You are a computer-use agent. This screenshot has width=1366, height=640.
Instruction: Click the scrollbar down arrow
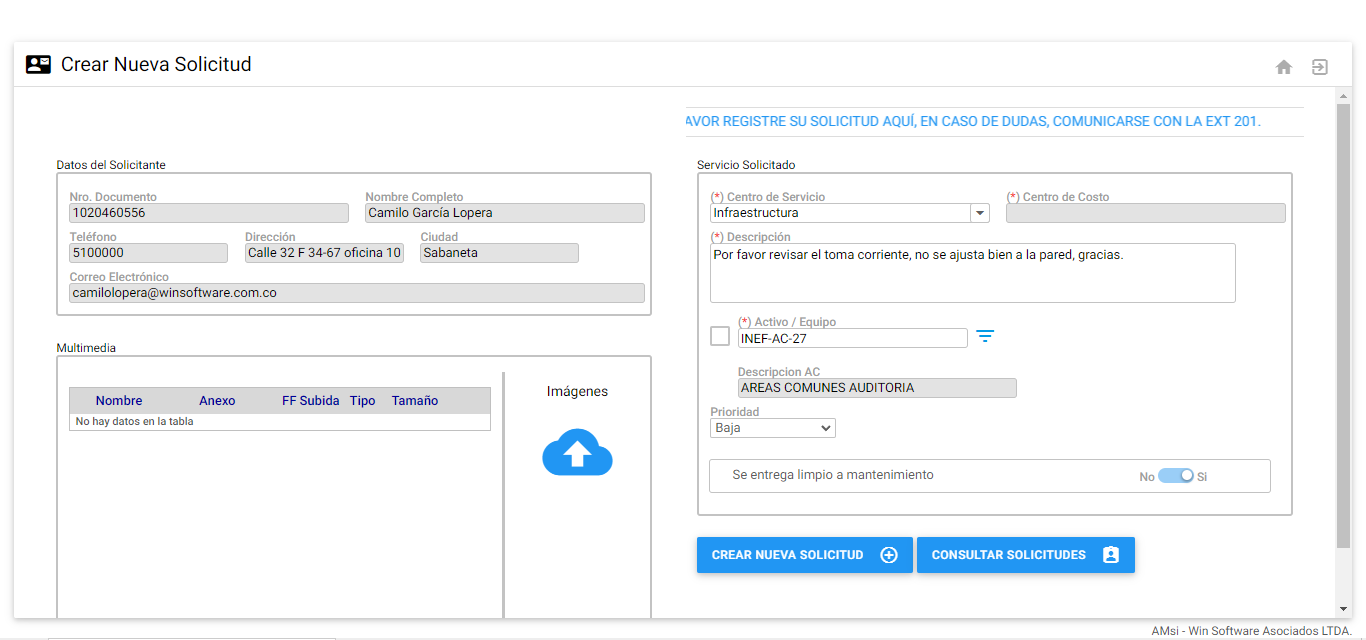pyautogui.click(x=1343, y=609)
